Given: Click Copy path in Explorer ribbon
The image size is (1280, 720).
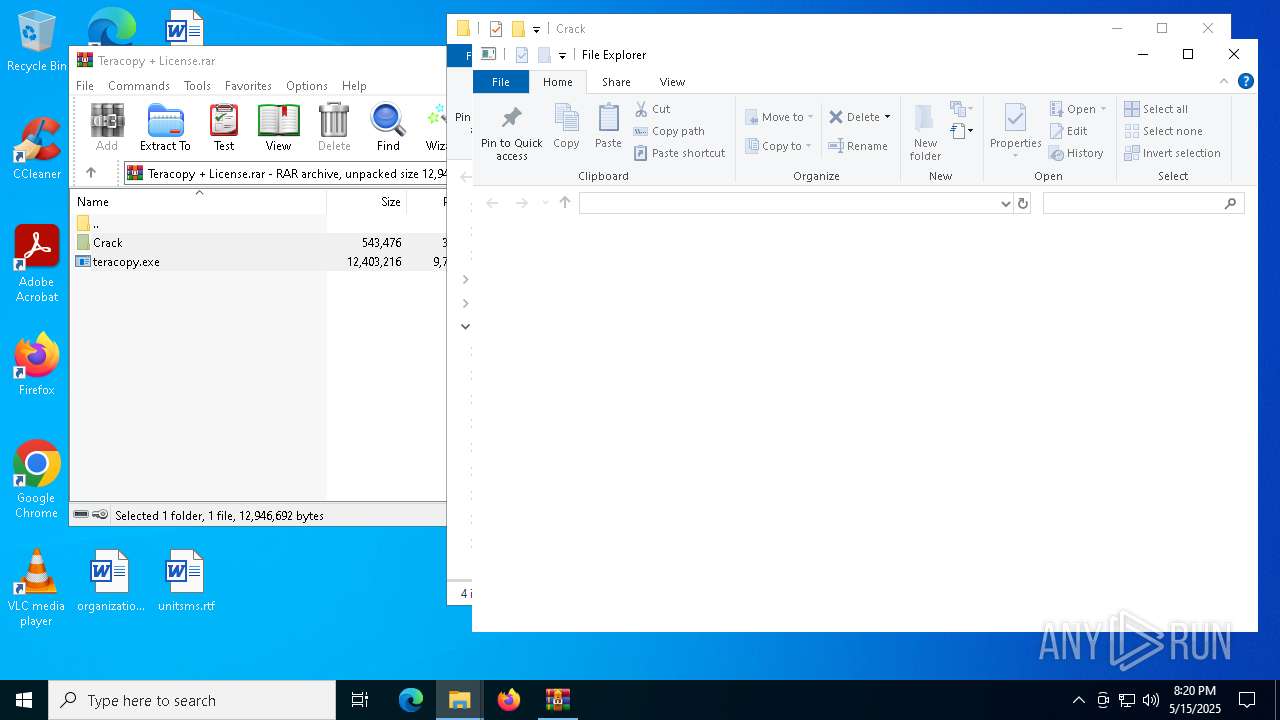Looking at the screenshot, I should click(x=669, y=131).
